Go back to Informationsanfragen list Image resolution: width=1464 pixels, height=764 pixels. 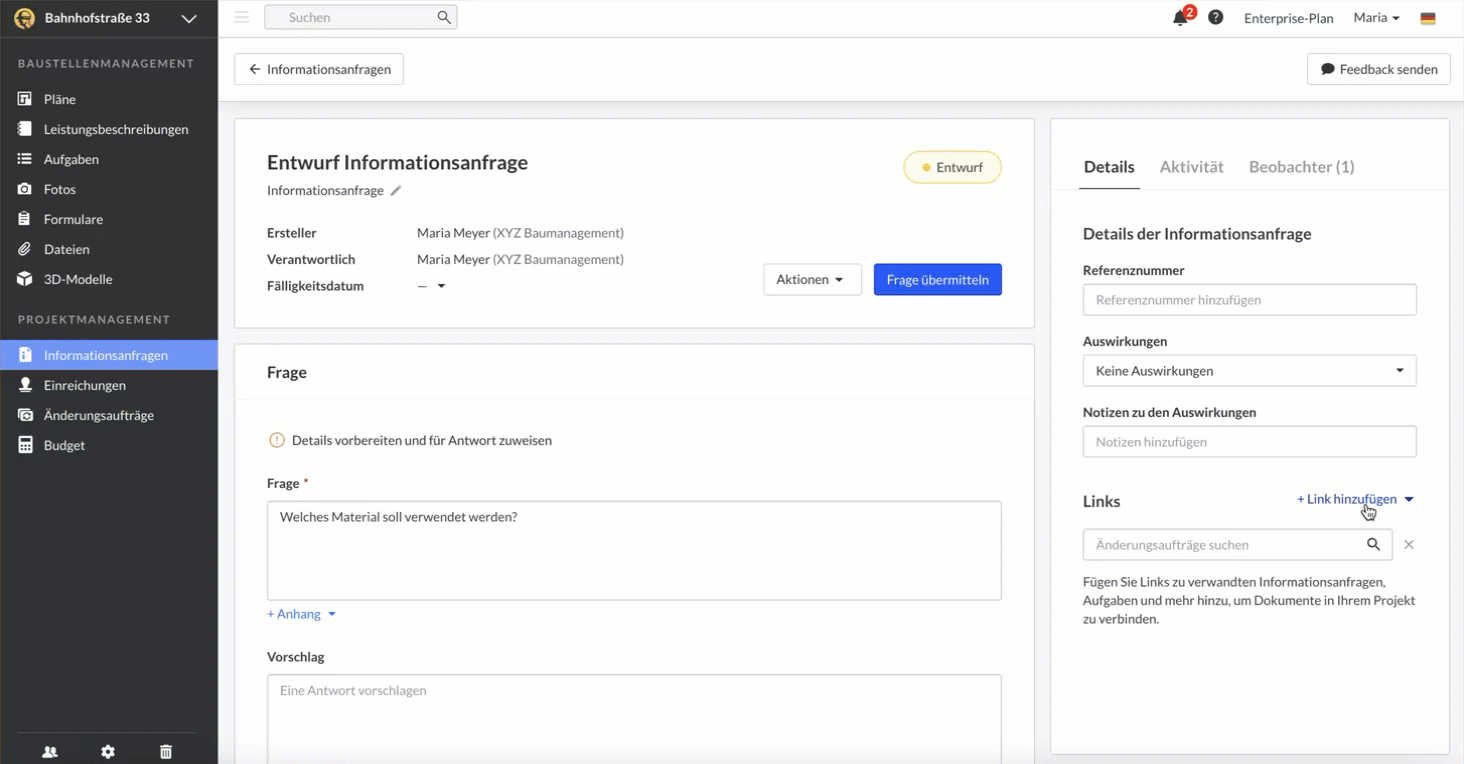coord(319,69)
